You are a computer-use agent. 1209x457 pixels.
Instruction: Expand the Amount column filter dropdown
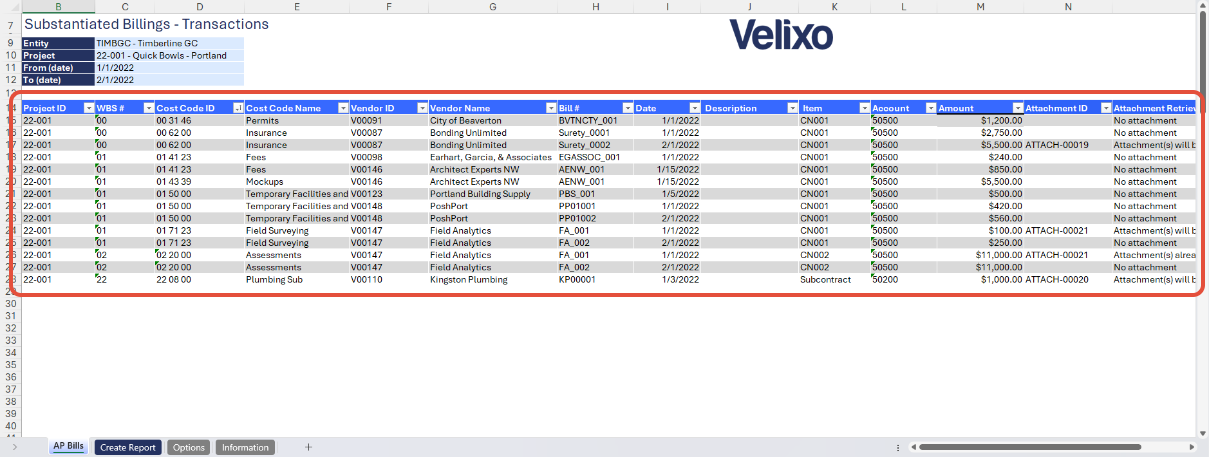1017,108
